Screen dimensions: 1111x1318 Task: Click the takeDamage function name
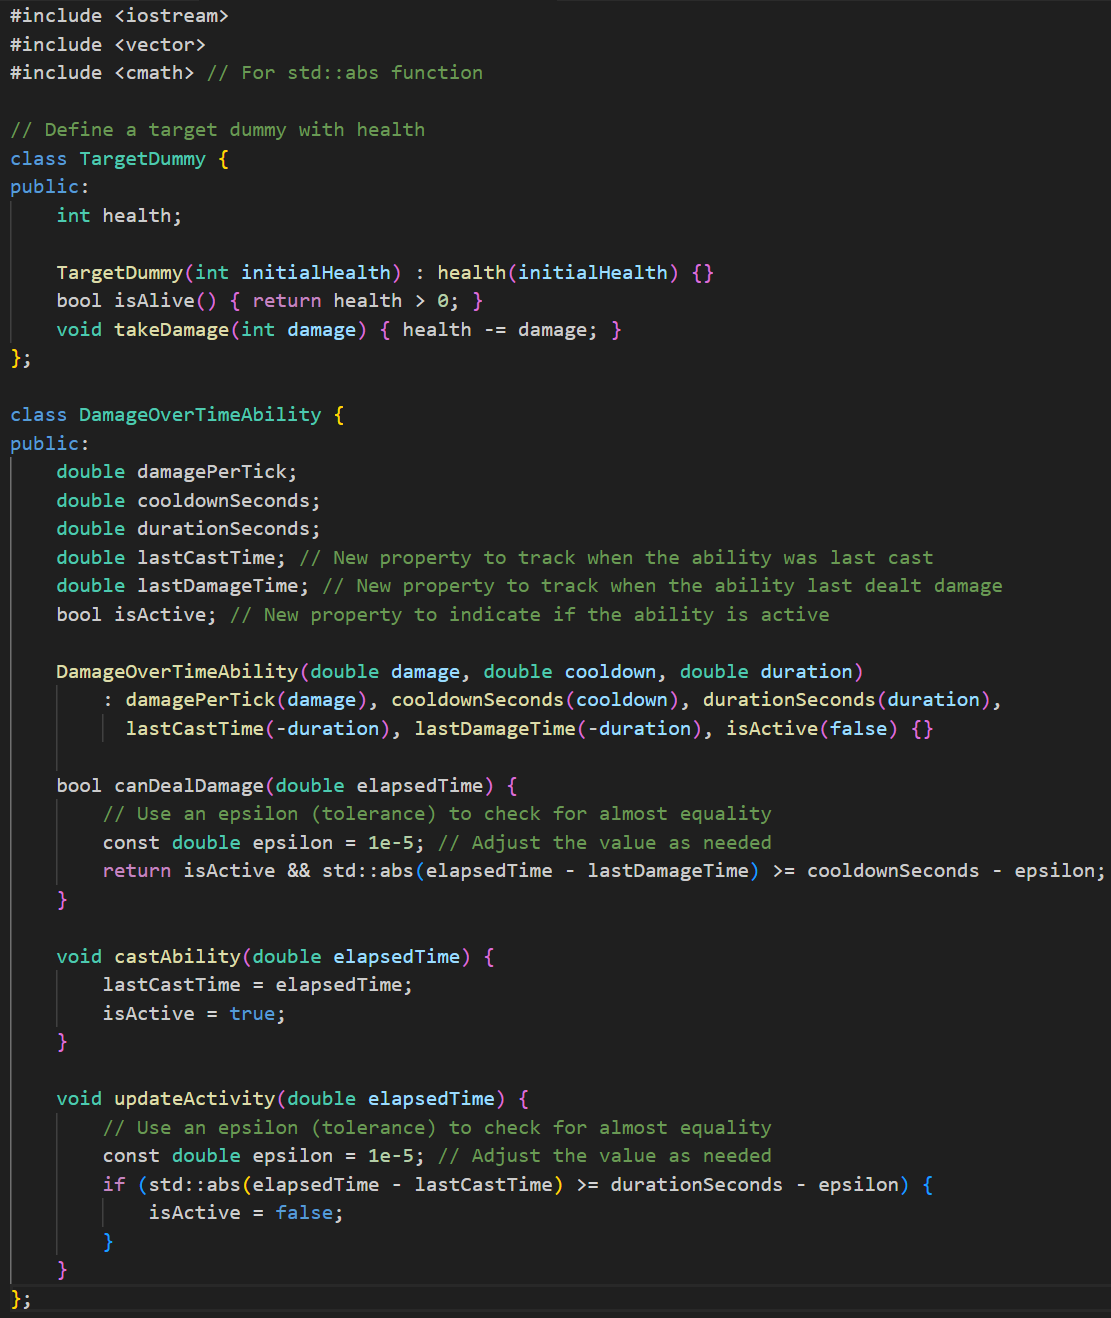[171, 330]
